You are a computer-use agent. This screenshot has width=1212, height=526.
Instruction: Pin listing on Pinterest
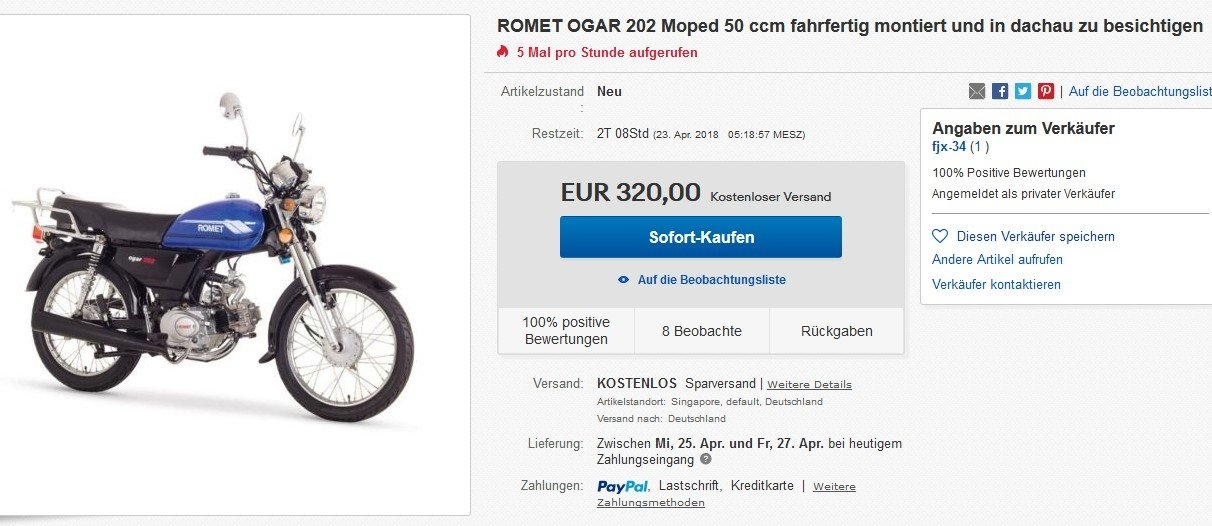tap(1045, 91)
